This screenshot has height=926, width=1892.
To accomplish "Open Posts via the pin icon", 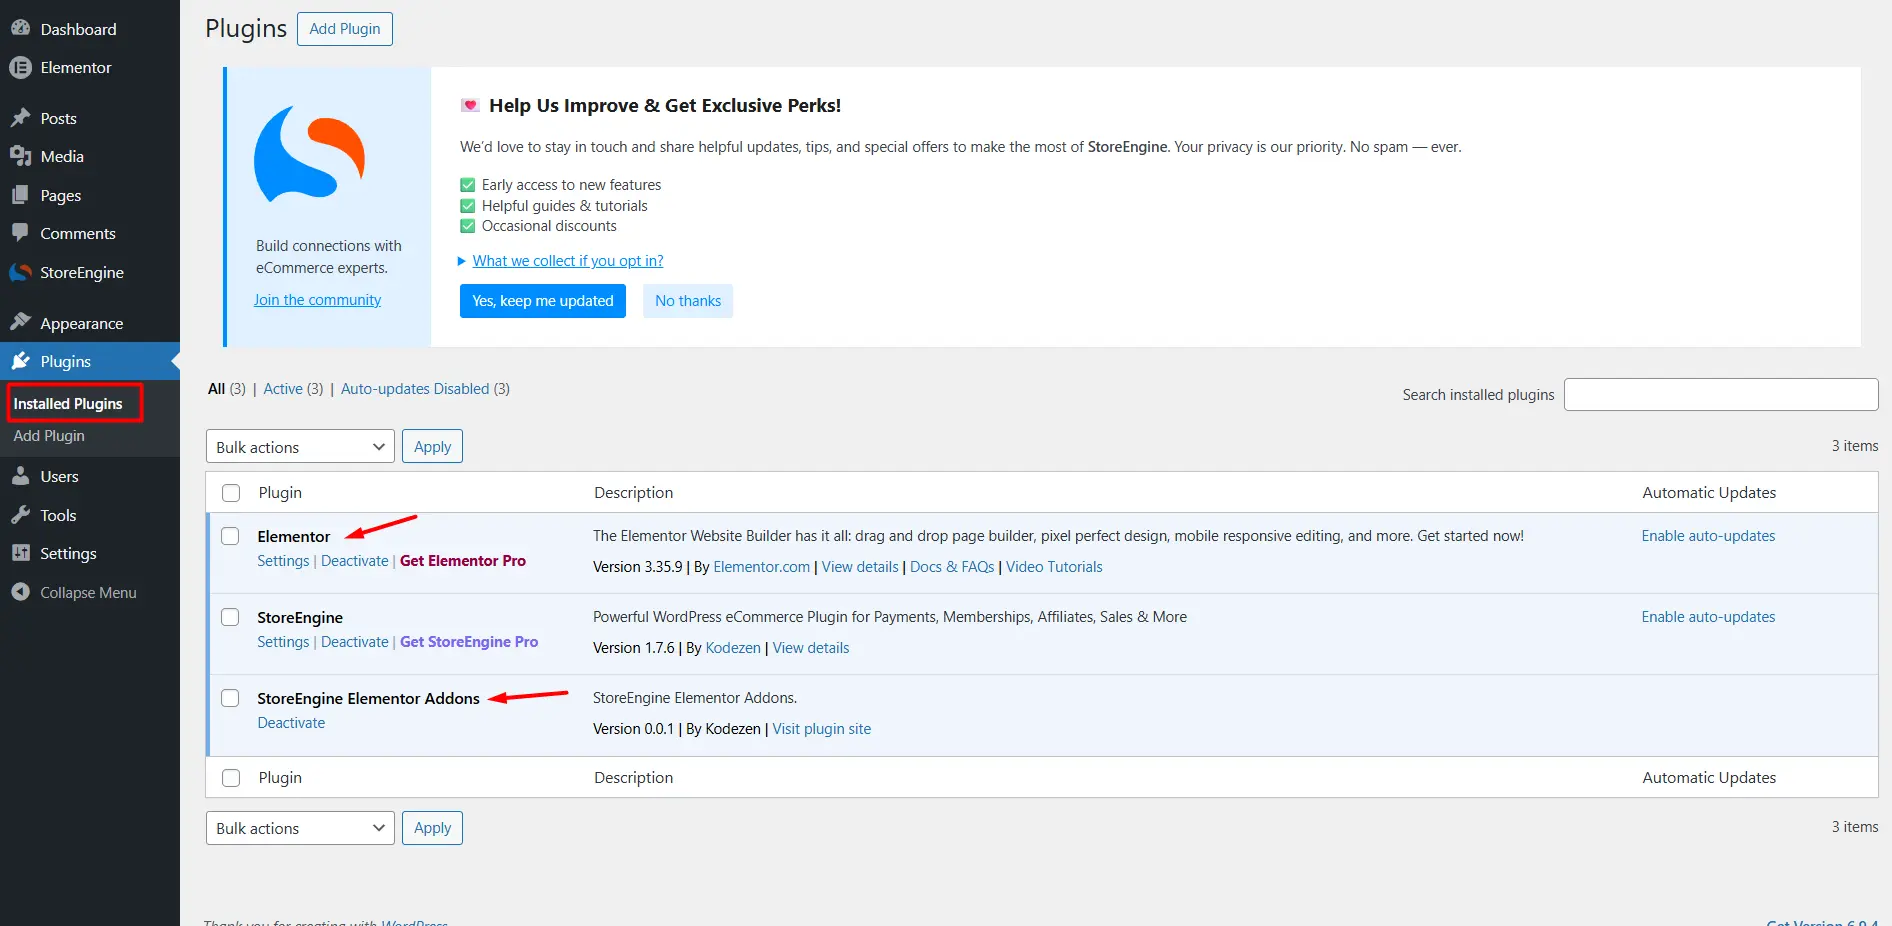I will tap(22, 118).
